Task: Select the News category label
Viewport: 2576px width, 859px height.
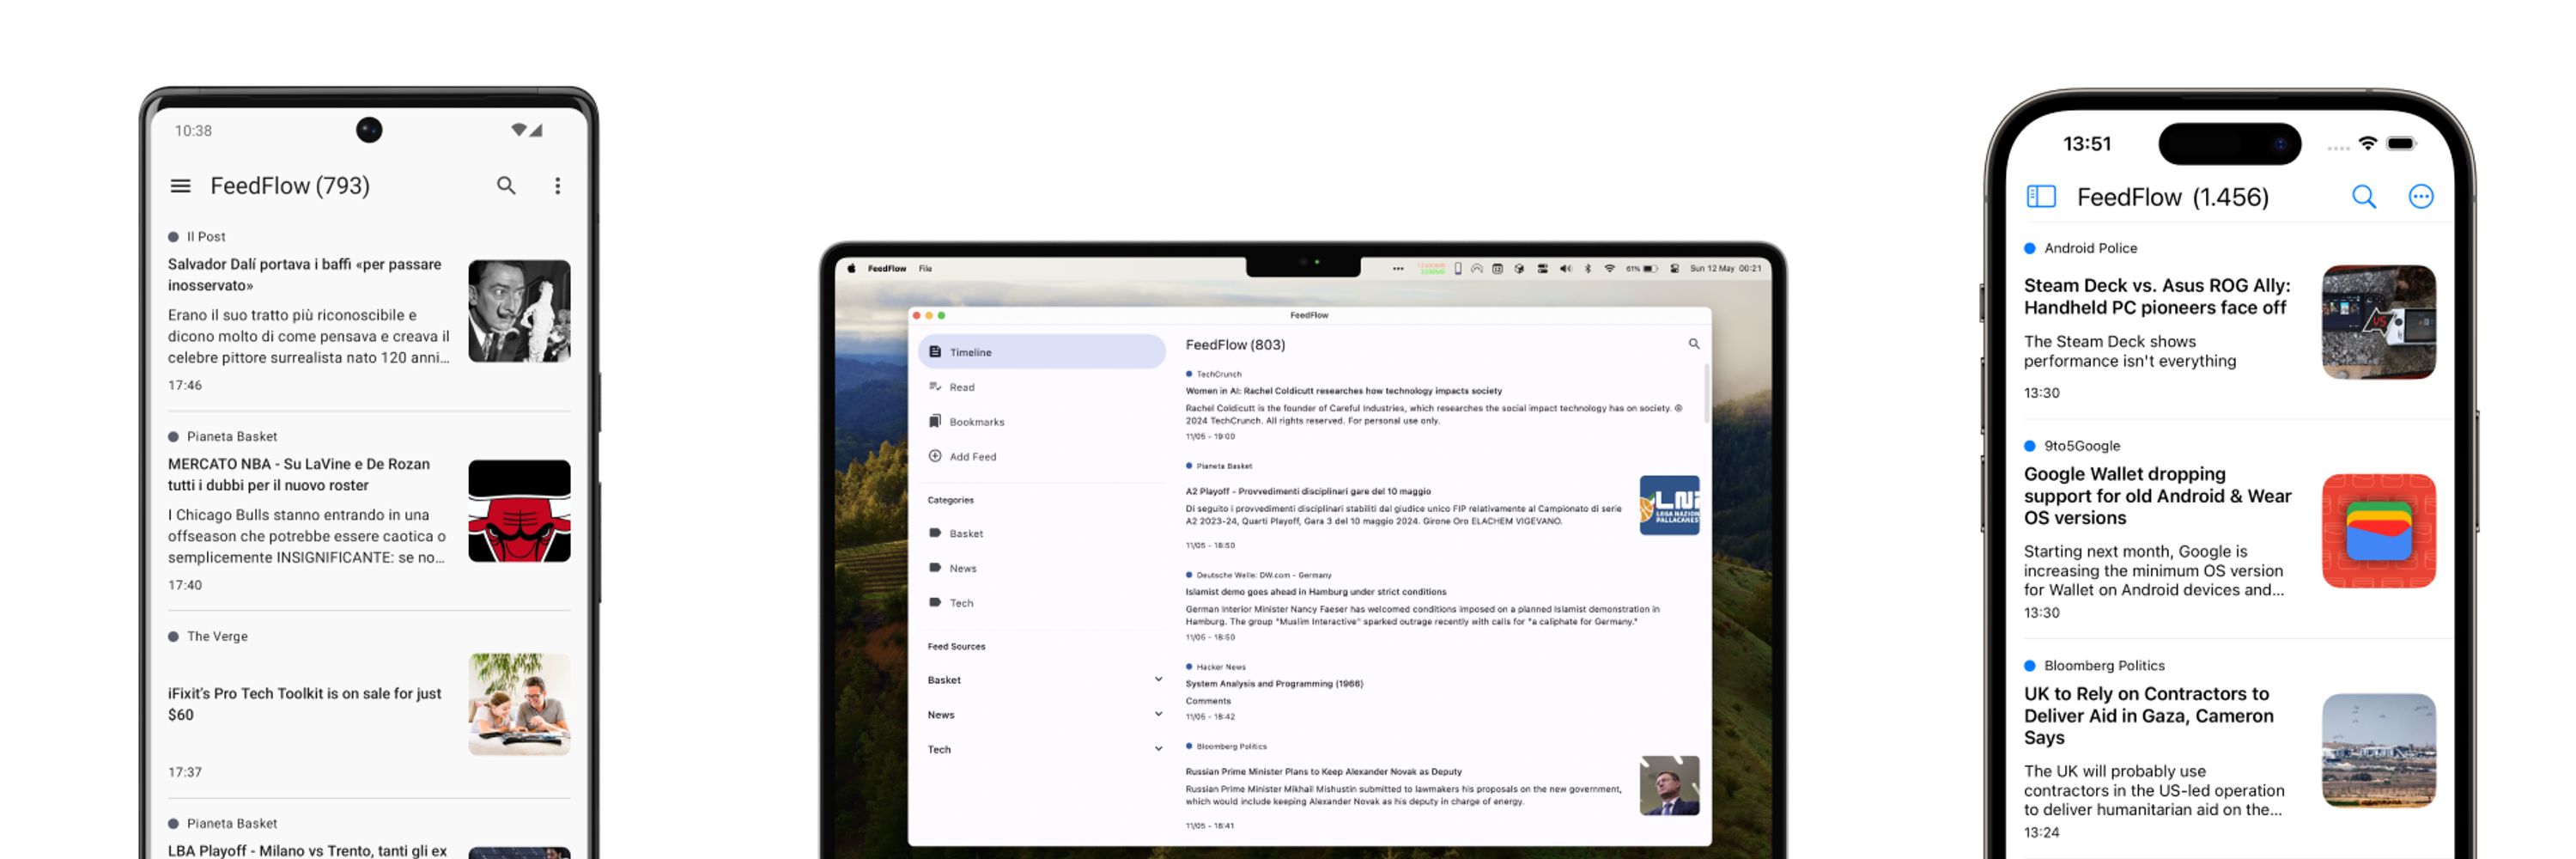Action: 963,568
